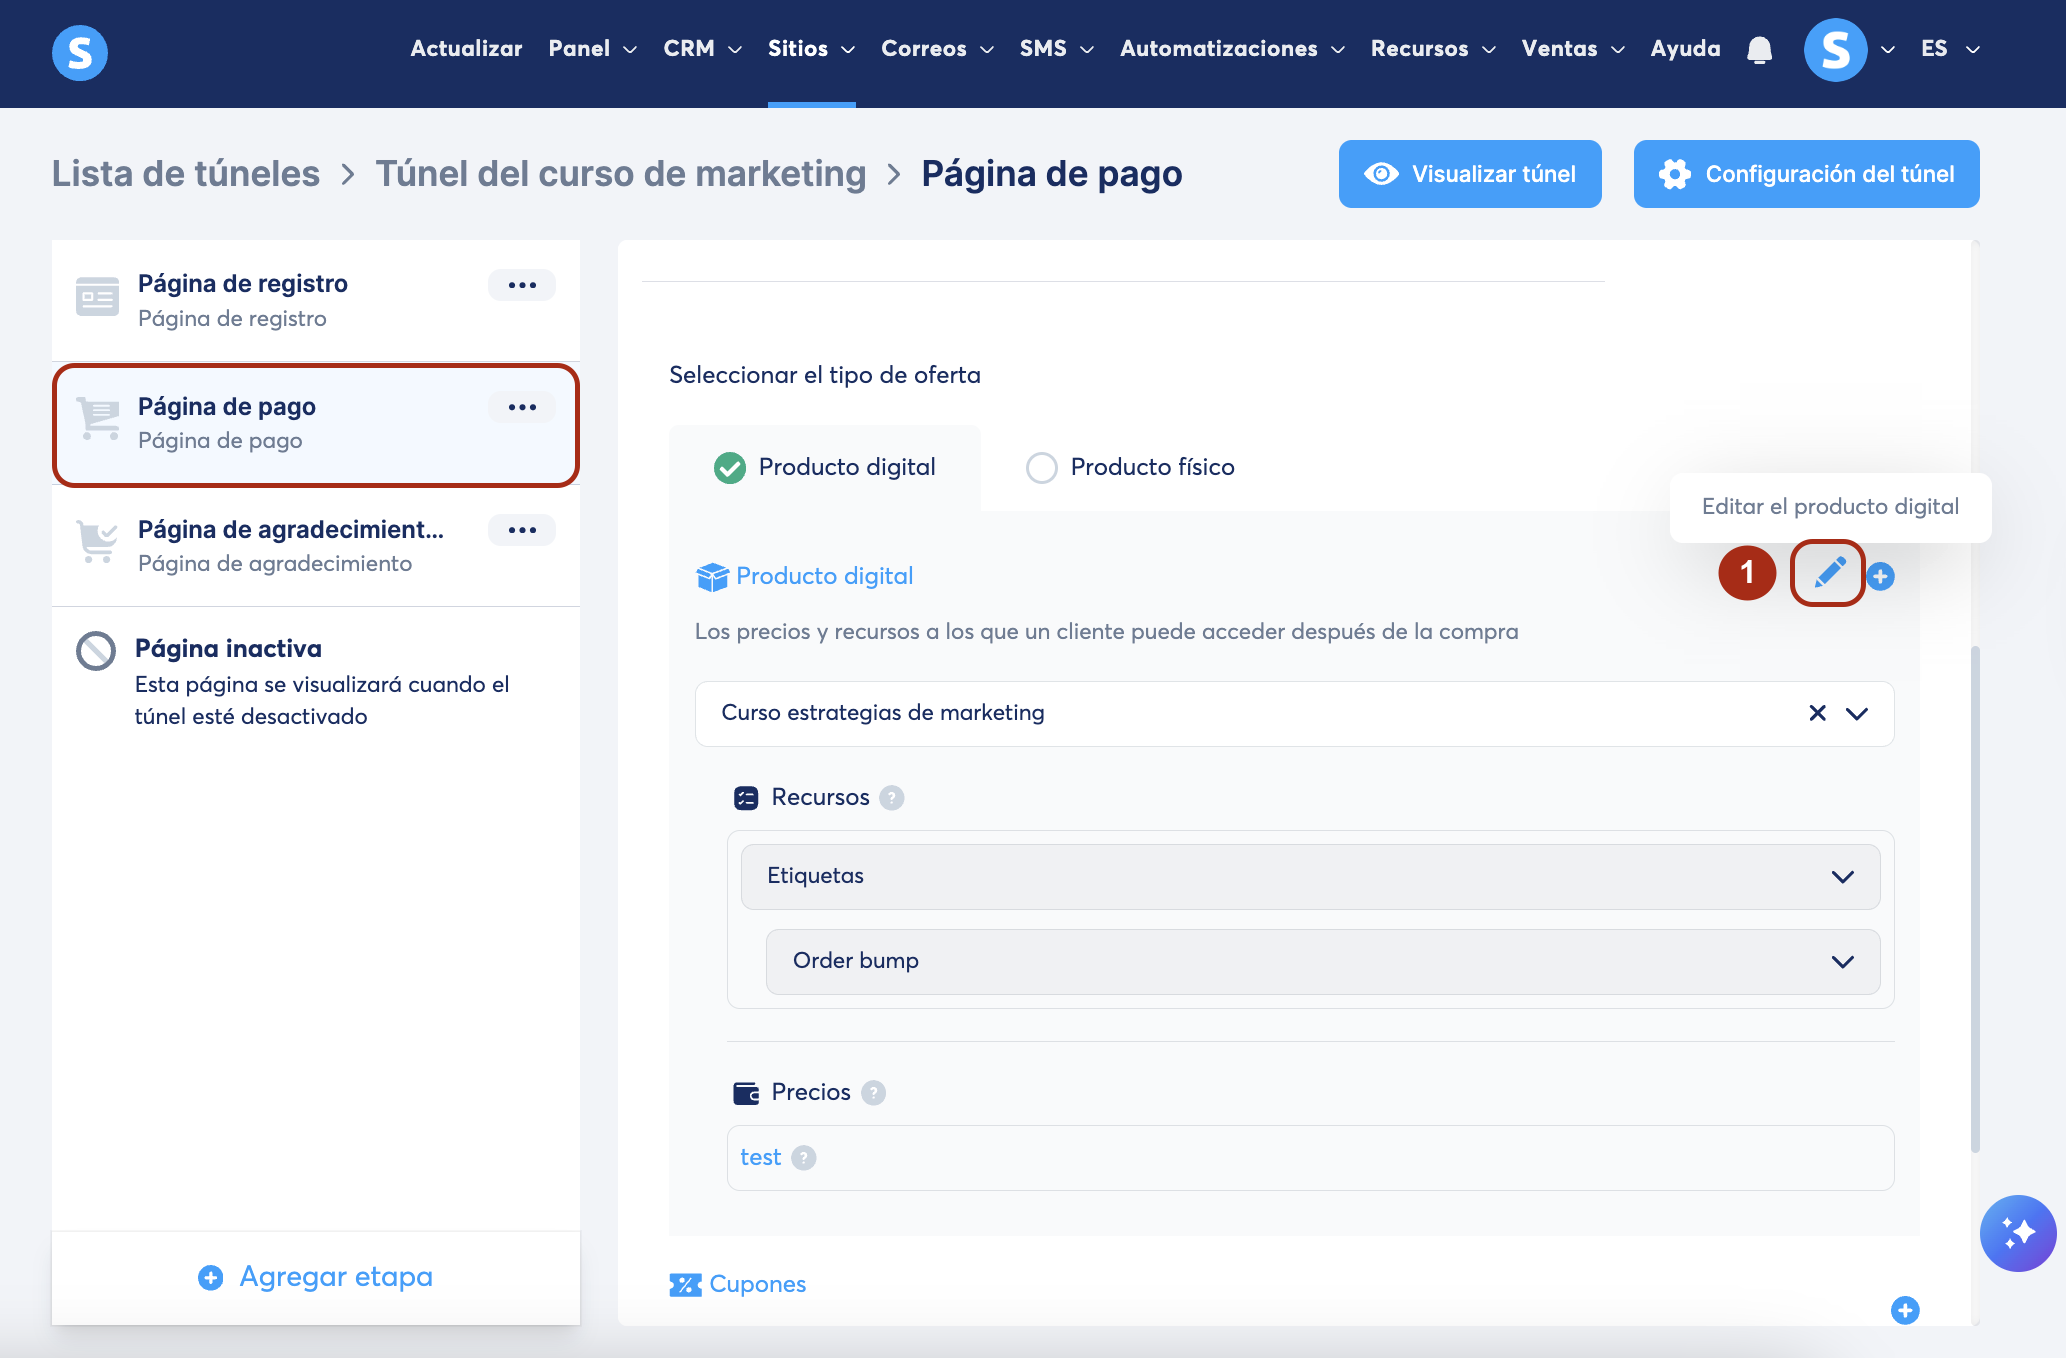Expand the Etiquetas dropdown
Screen dimensions: 2066x1358
[1842, 877]
